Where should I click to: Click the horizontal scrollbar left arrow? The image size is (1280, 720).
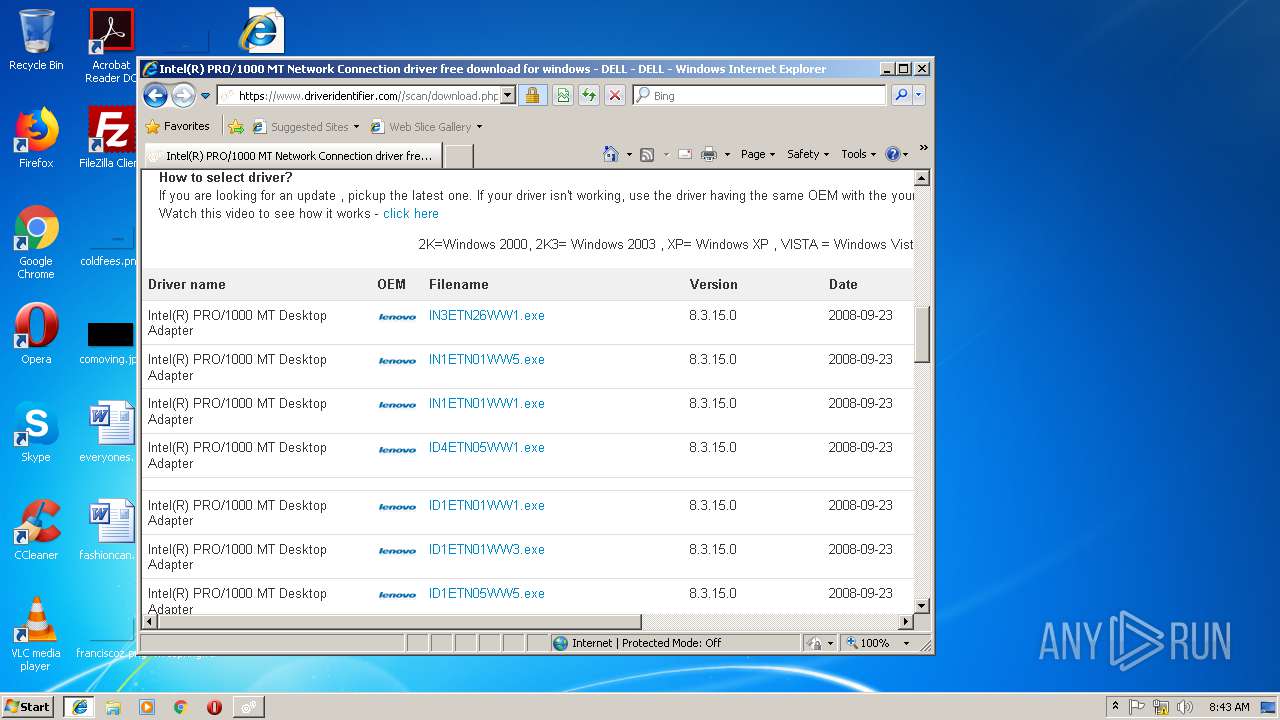(x=150, y=621)
